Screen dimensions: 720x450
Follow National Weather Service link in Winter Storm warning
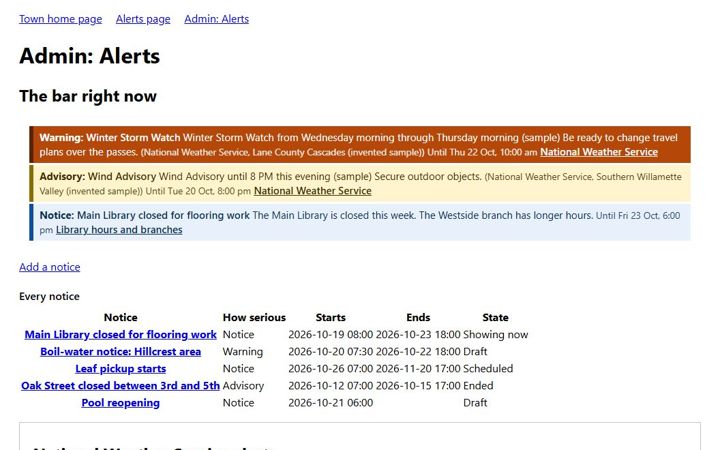pyautogui.click(x=599, y=152)
